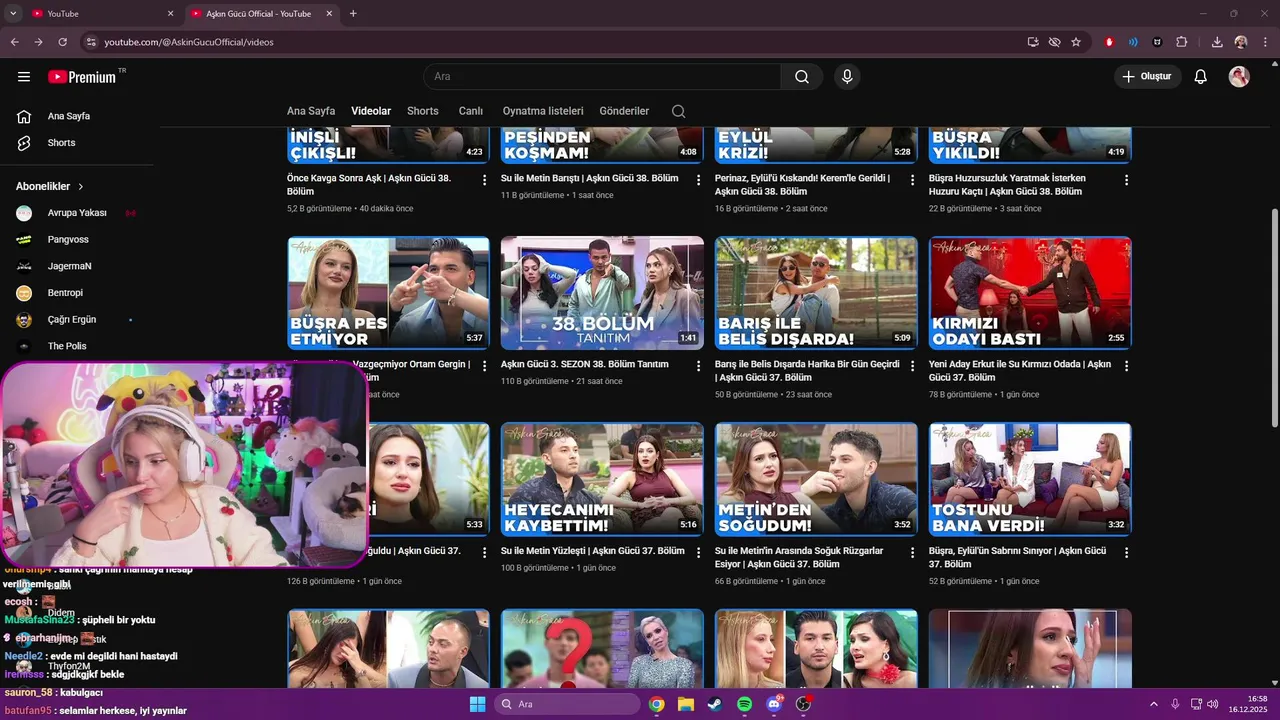1280x720 pixels.
Task: Open the Chrome profile avatar in the toolbar
Action: [1241, 42]
